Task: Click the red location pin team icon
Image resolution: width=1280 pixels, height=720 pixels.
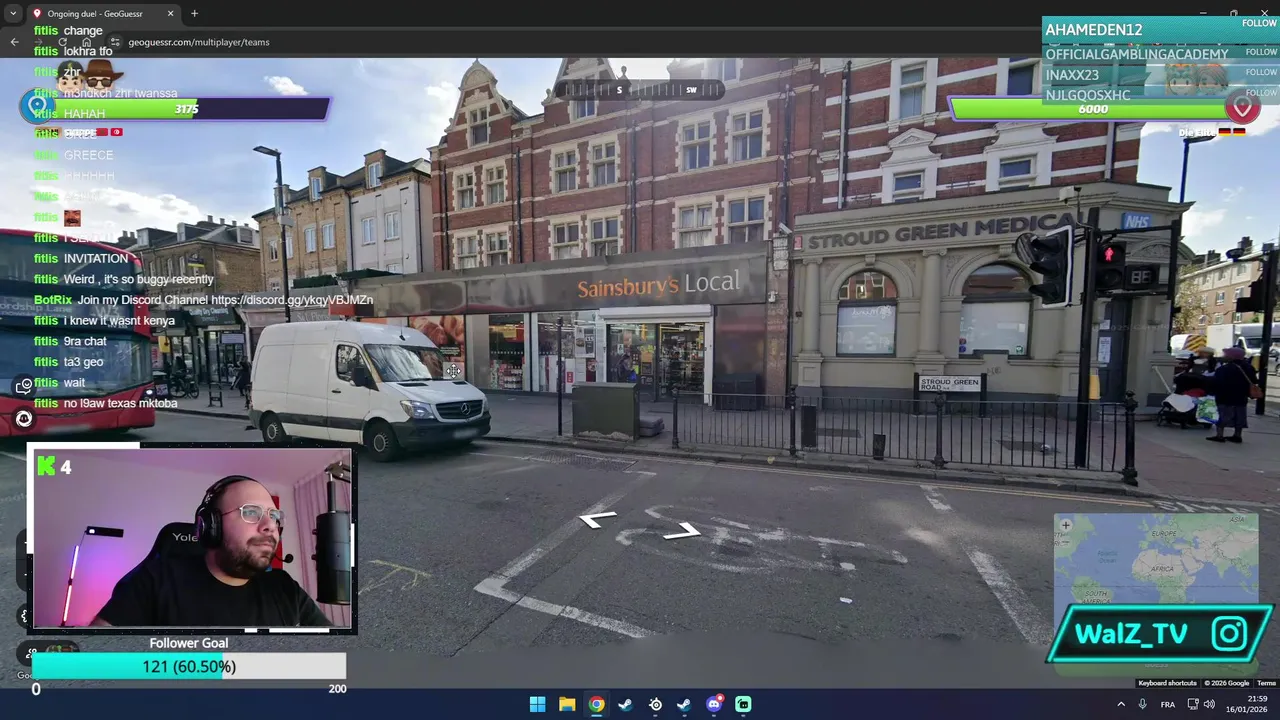Action: coord(1243,107)
